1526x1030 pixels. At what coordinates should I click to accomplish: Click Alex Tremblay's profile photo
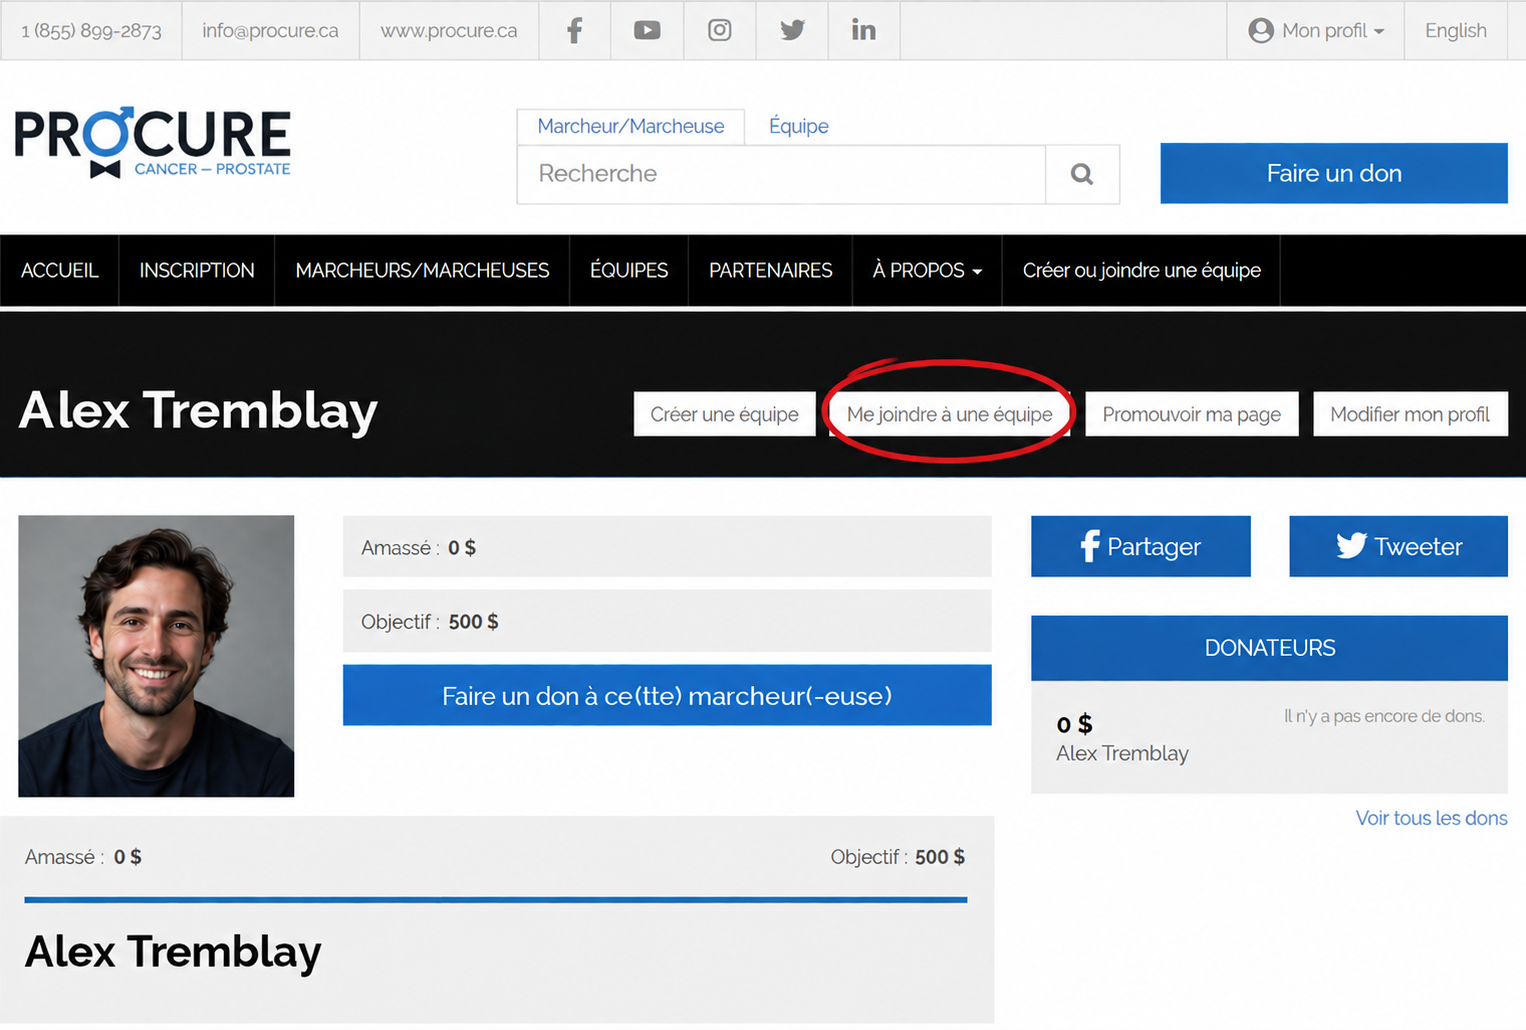(156, 656)
